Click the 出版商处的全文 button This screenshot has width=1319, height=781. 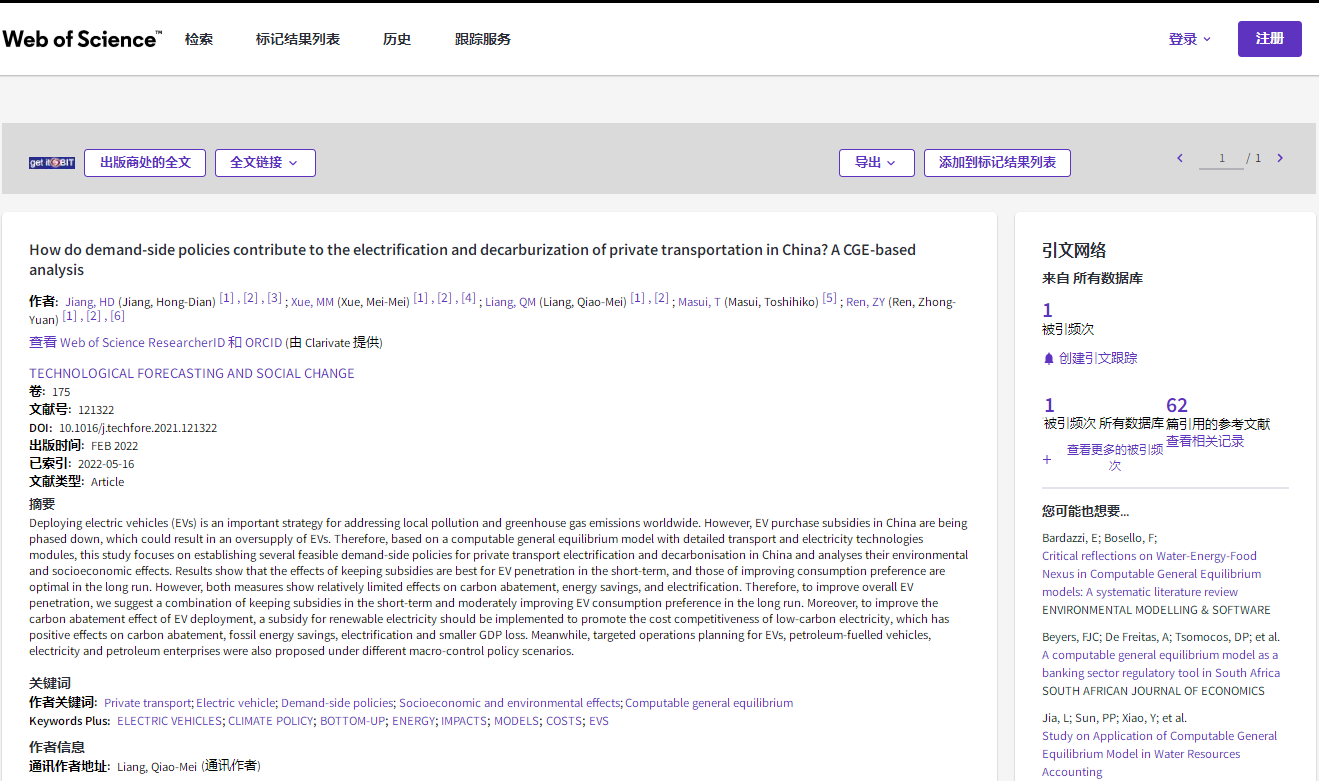(x=145, y=162)
